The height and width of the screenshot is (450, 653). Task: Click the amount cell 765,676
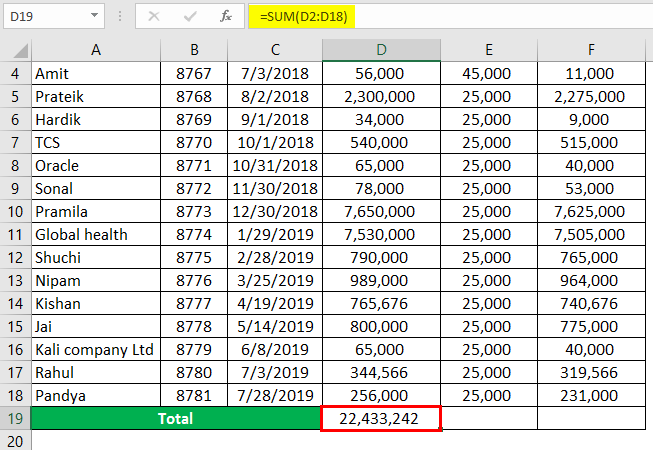click(x=381, y=303)
